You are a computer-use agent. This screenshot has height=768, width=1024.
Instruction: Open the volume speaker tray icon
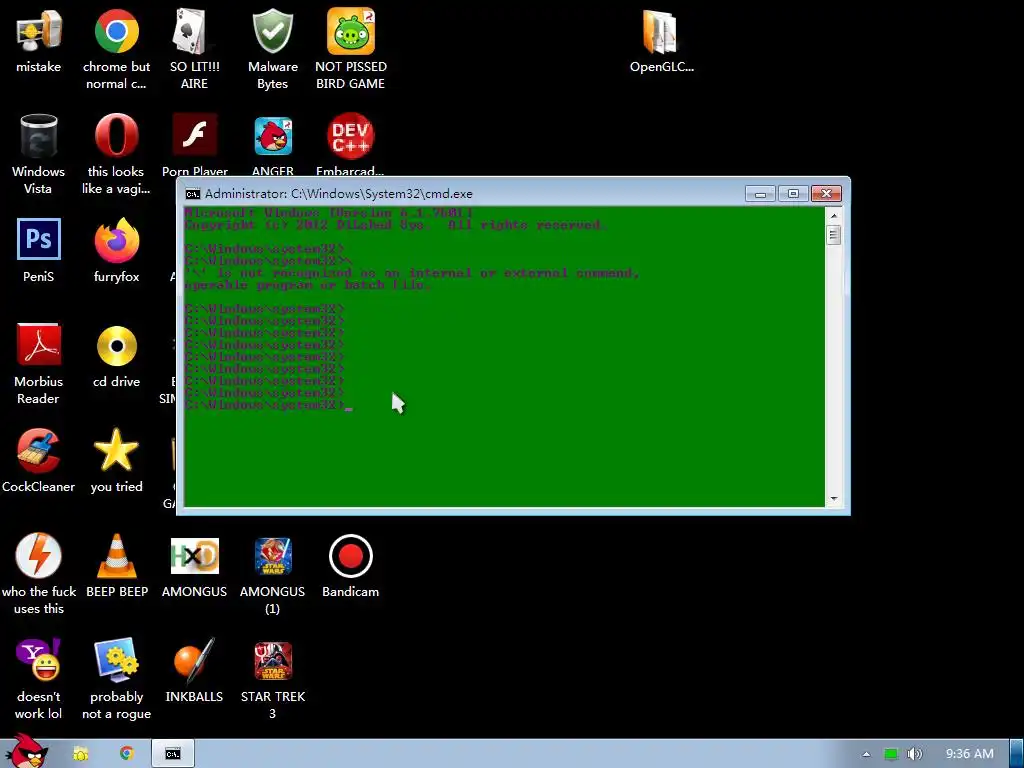[915, 754]
